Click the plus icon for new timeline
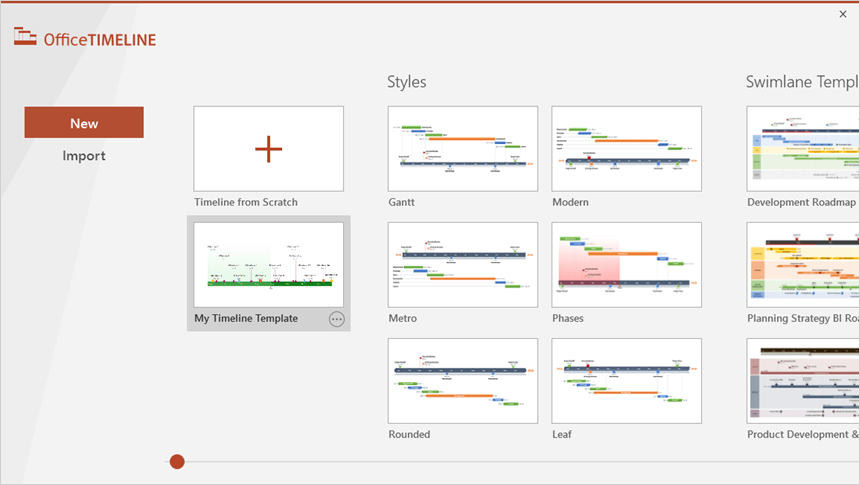The width and height of the screenshot is (860, 485). click(x=268, y=149)
